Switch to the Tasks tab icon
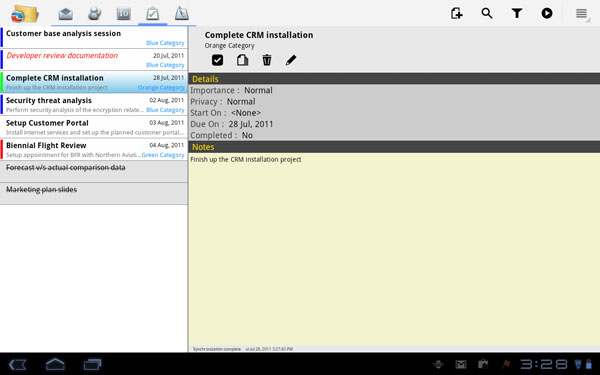The height and width of the screenshot is (375, 600). (152, 14)
